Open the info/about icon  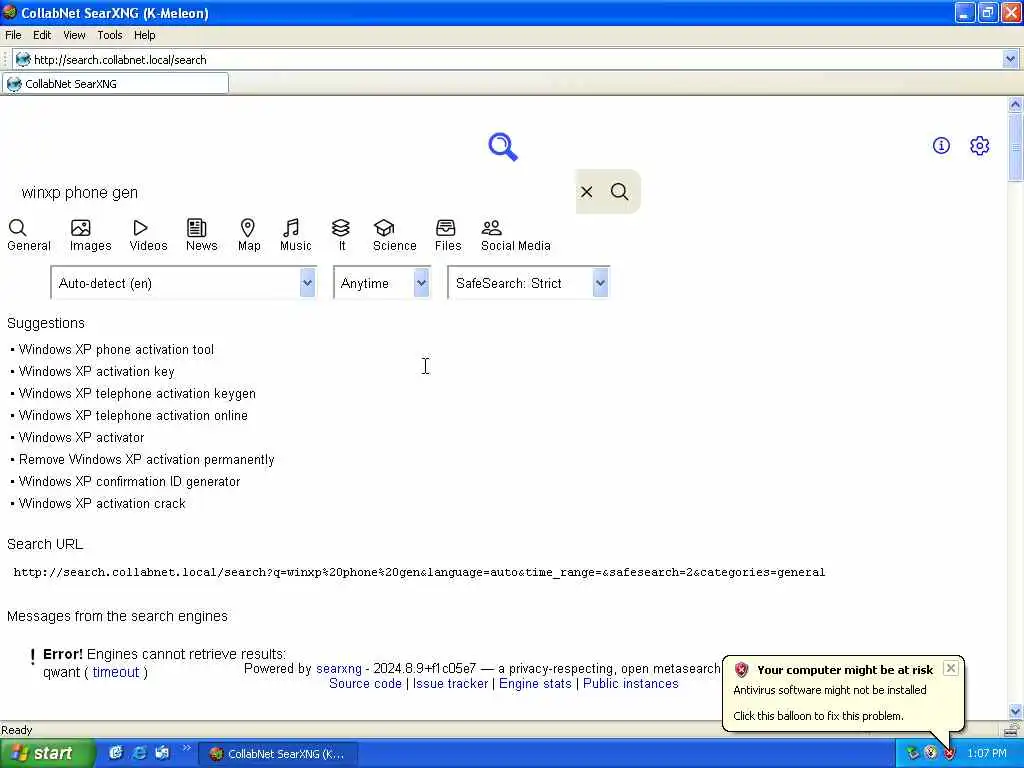(941, 145)
